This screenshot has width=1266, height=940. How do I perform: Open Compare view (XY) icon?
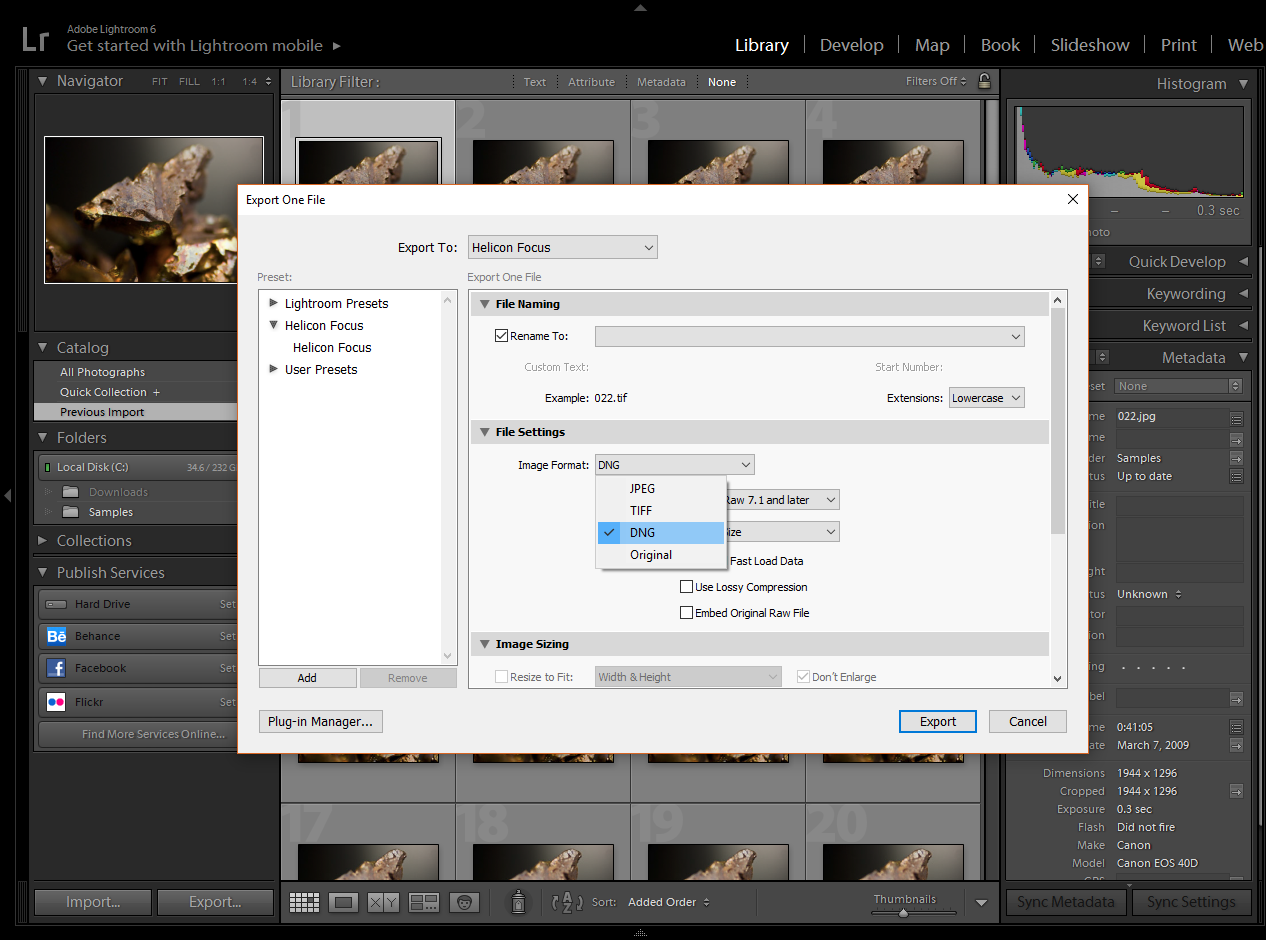pos(383,902)
